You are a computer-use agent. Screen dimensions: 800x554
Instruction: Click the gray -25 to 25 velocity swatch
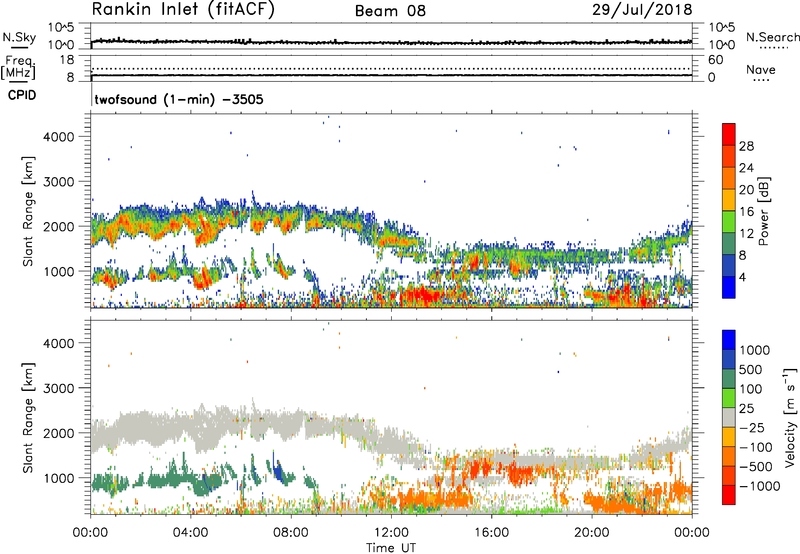(x=729, y=417)
